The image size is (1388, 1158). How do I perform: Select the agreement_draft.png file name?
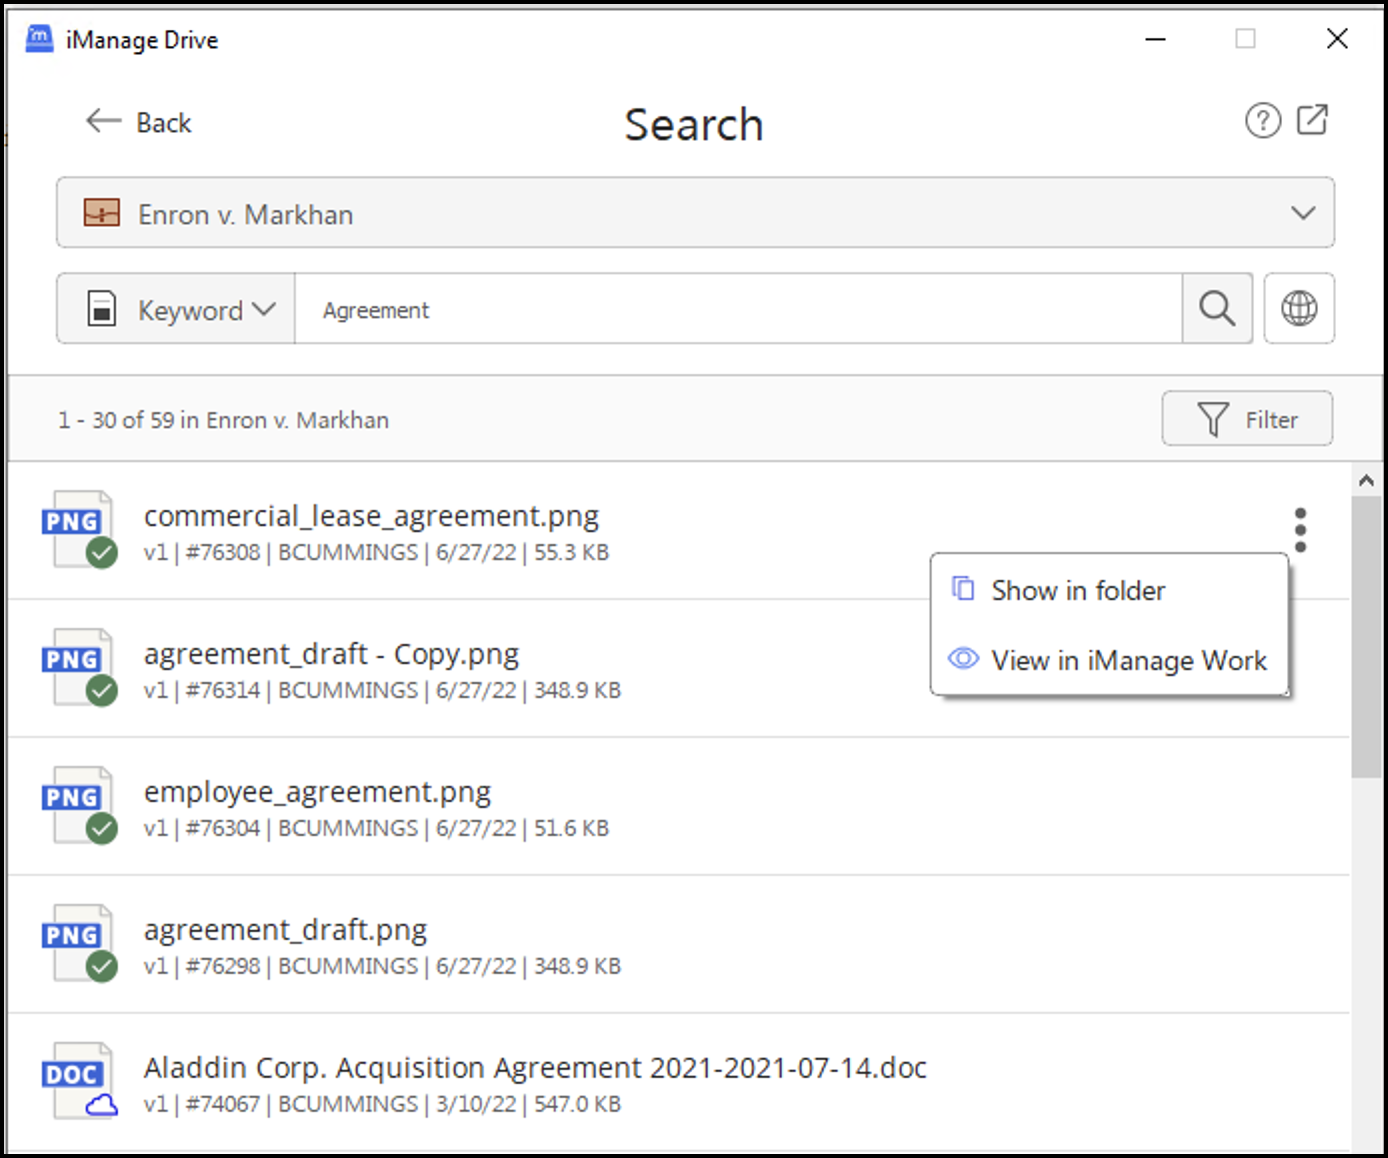285,930
